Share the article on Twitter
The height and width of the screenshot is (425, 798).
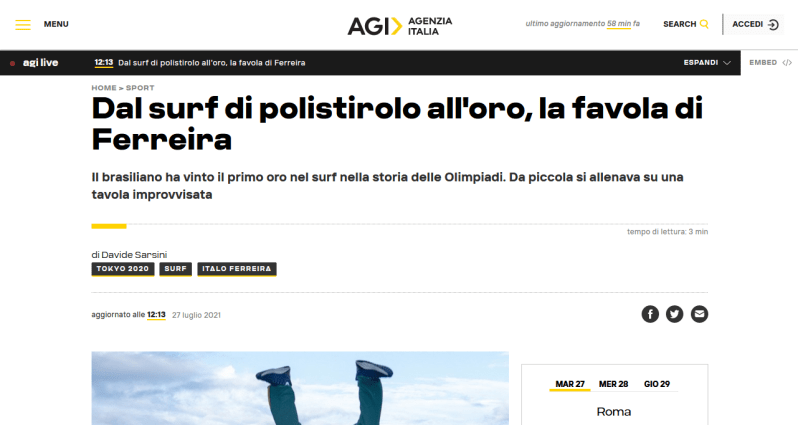tap(675, 314)
